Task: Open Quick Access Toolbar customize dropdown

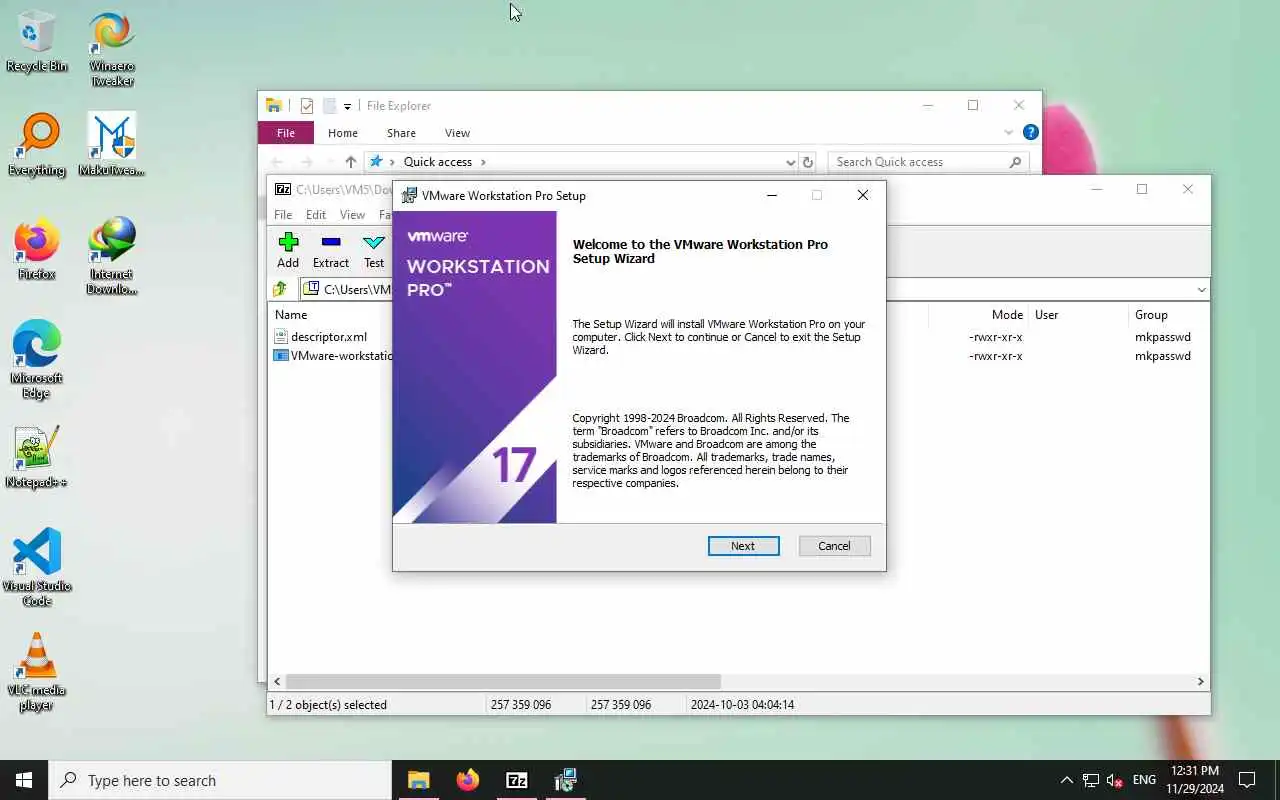Action: pos(347,106)
